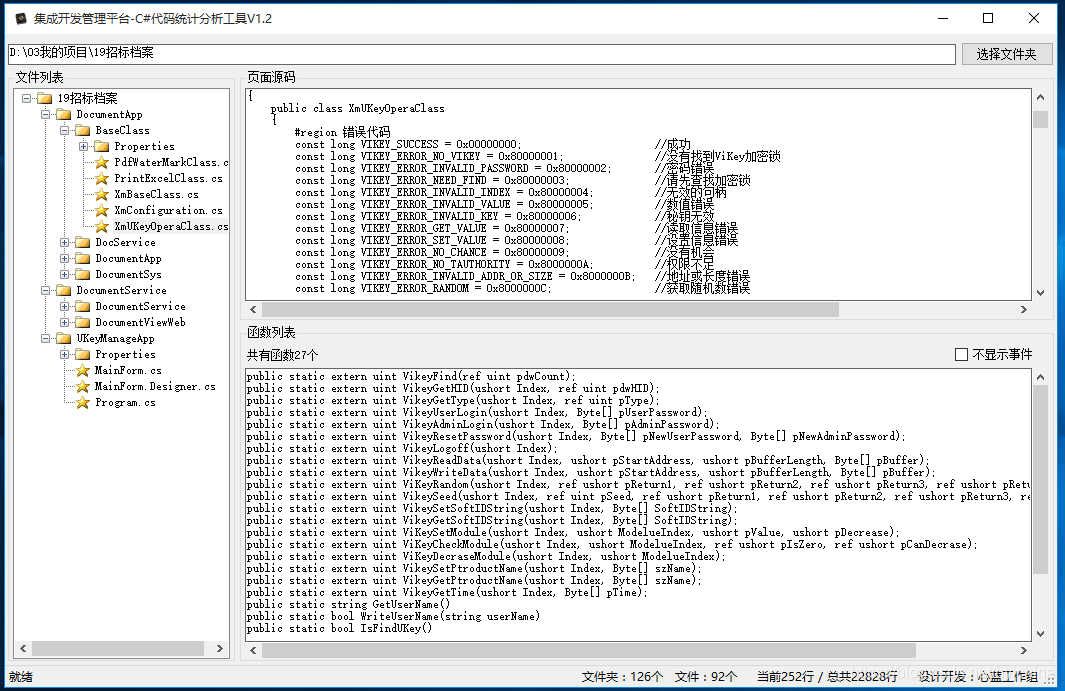This screenshot has width=1065, height=691.
Task: Select XmUKeyOperaClass.cs in file tree
Action: pyautogui.click(x=170, y=226)
